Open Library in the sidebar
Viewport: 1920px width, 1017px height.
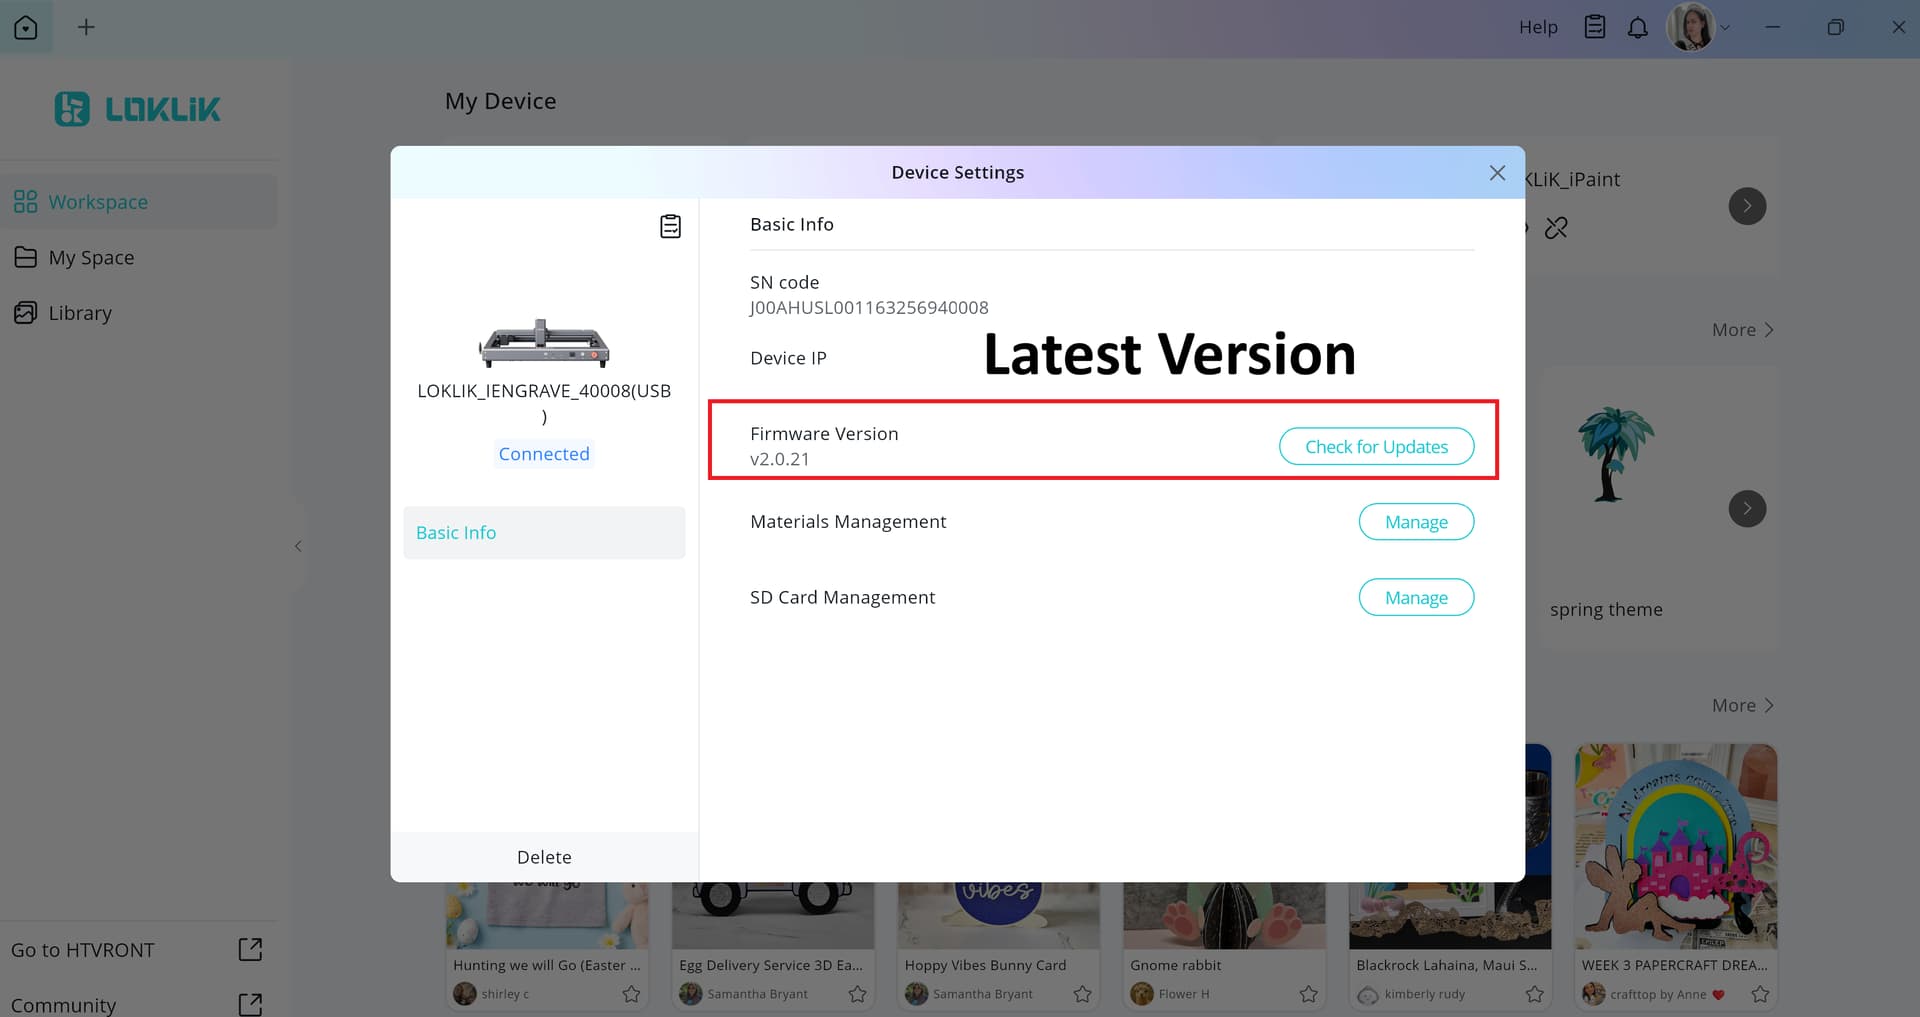point(80,313)
